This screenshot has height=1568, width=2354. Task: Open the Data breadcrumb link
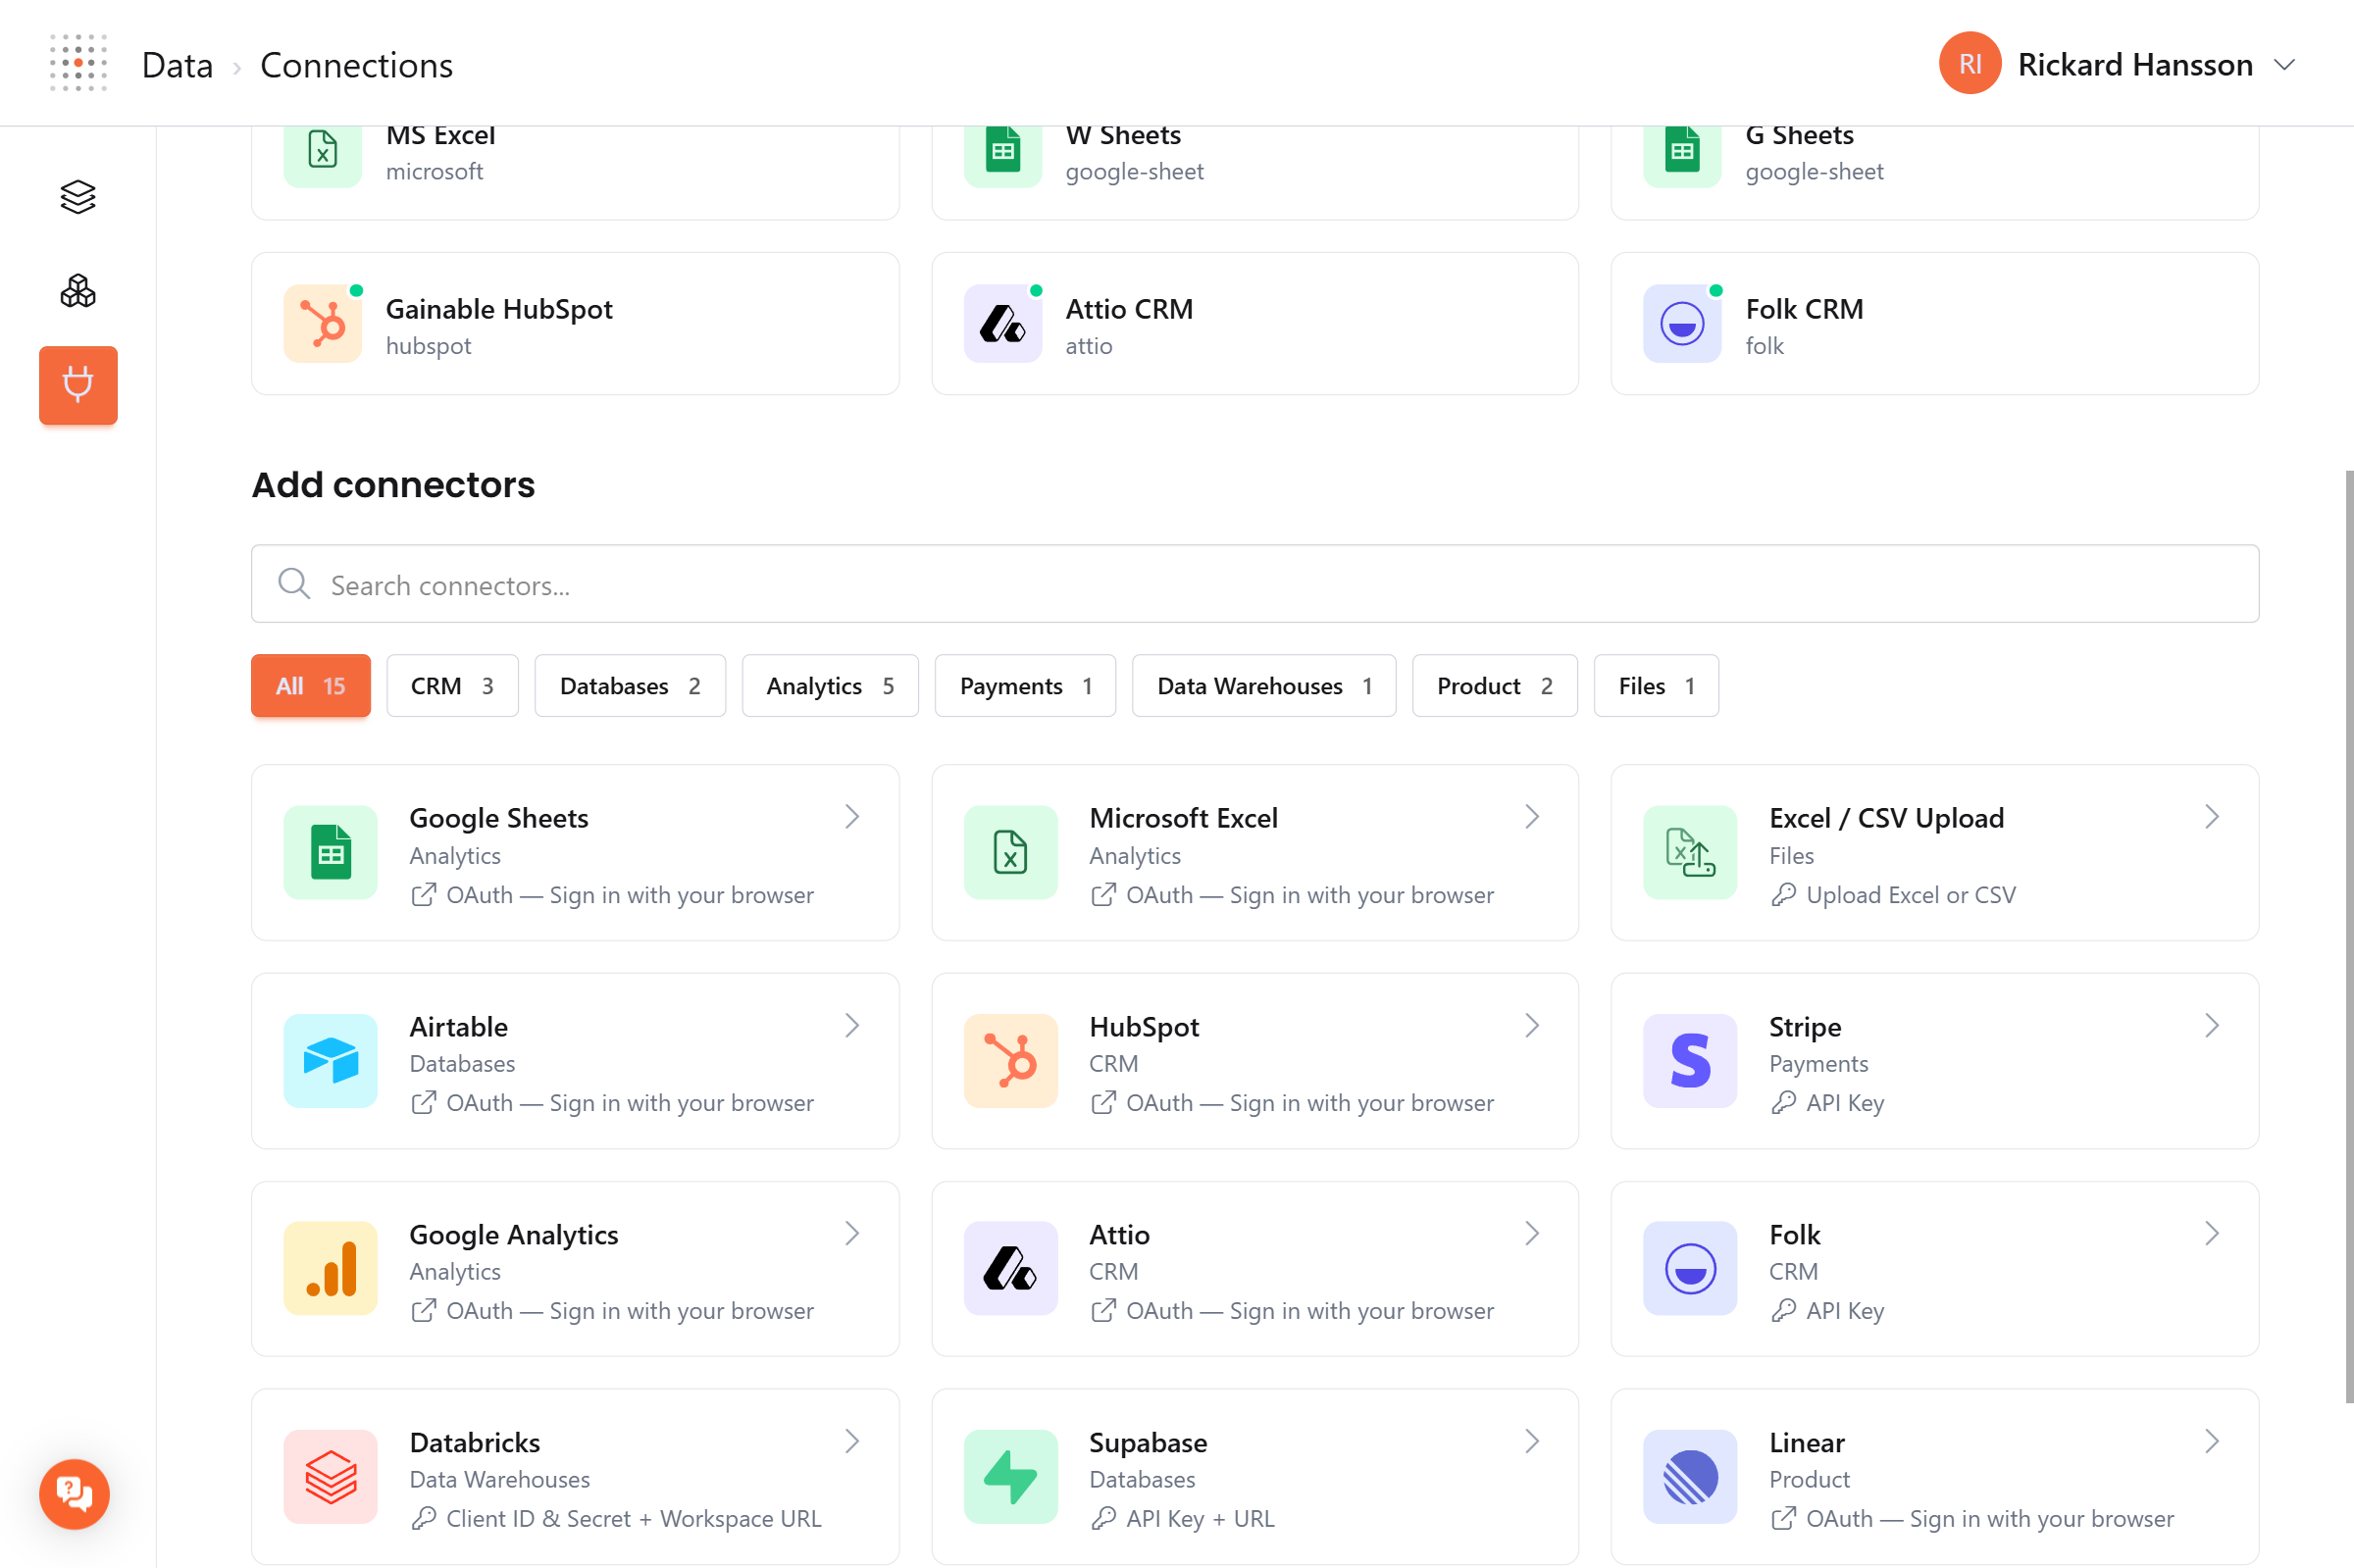(177, 64)
